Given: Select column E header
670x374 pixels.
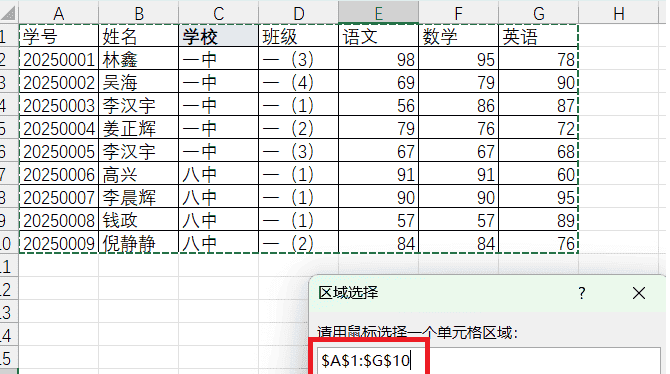Looking at the screenshot, I should click(x=378, y=12).
